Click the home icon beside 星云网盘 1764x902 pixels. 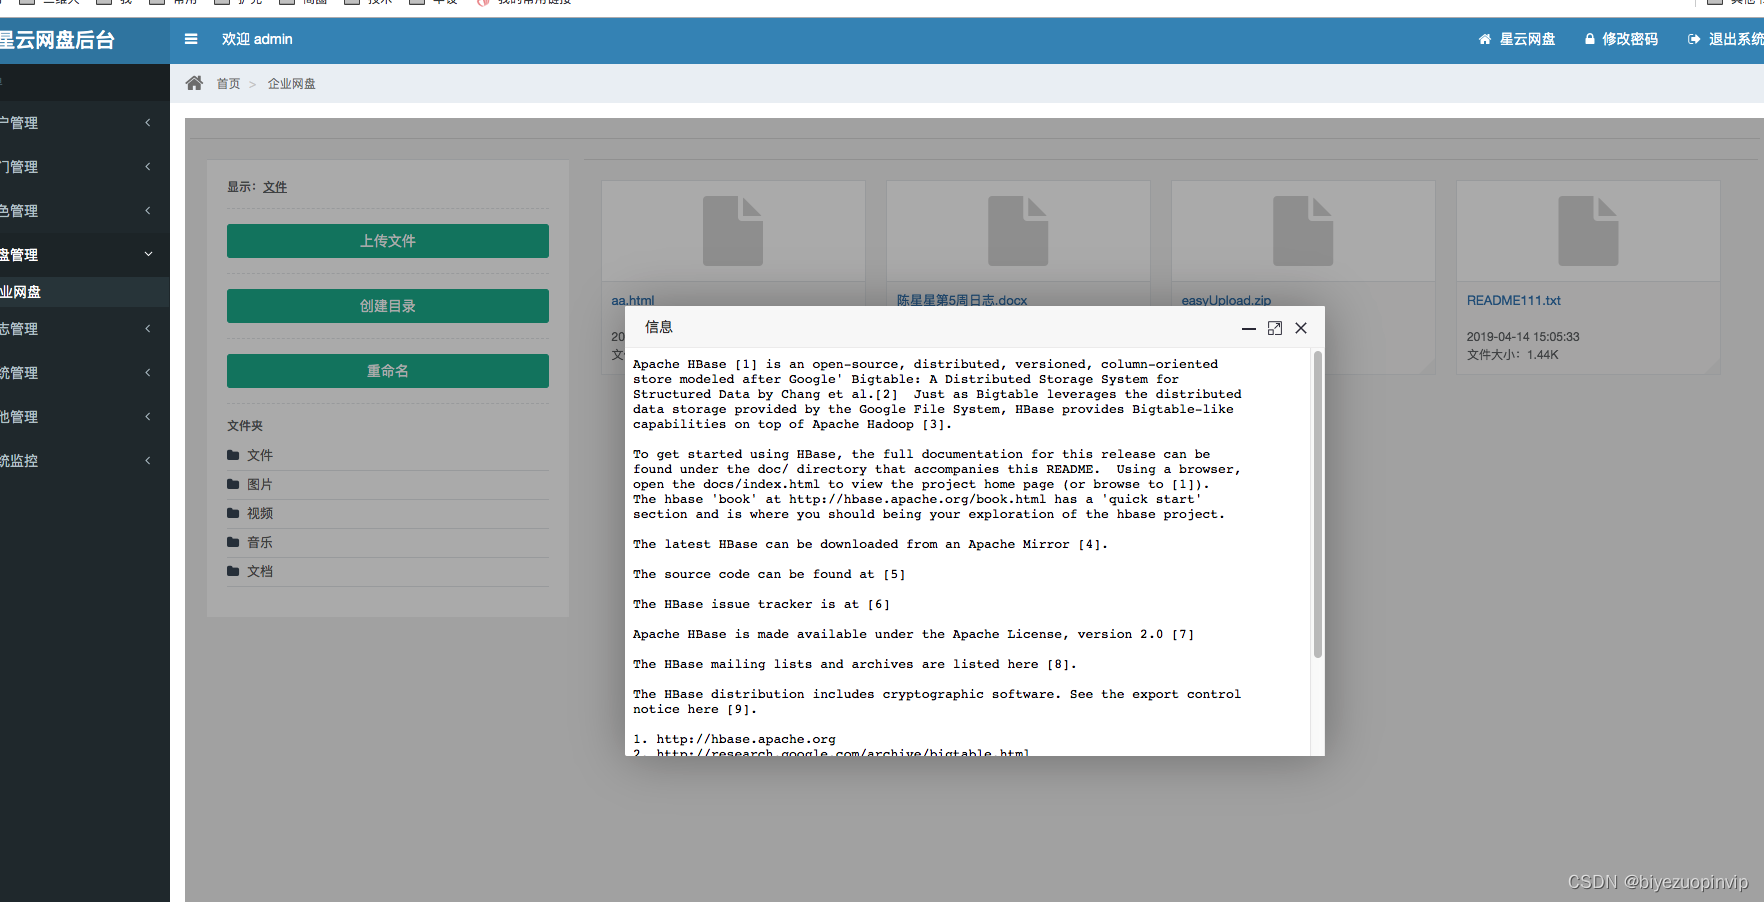pos(1485,39)
